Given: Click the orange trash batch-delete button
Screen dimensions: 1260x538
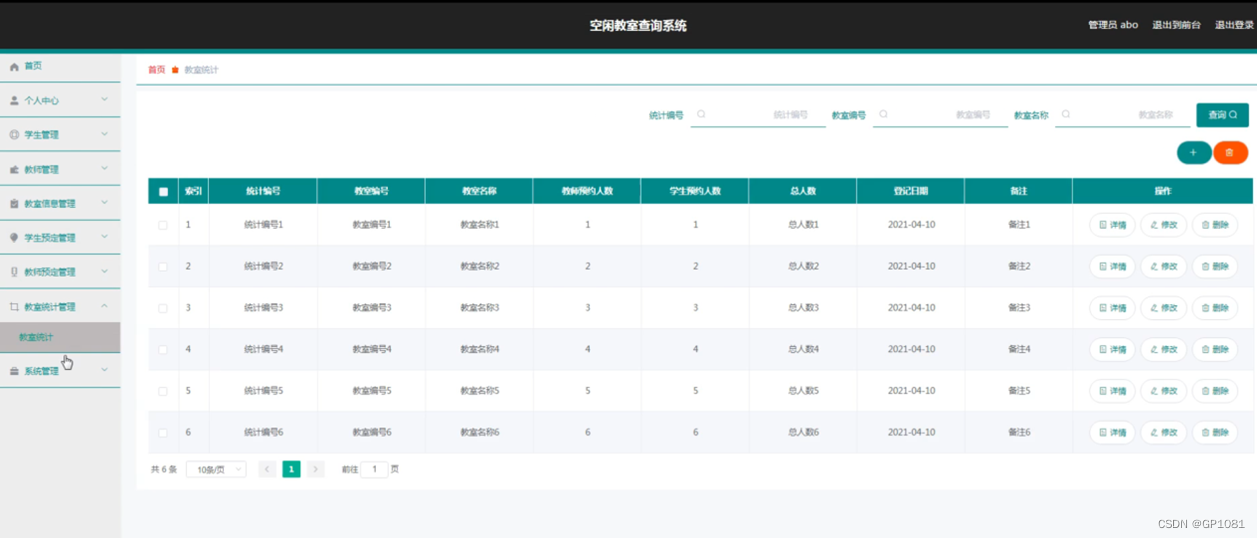Looking at the screenshot, I should point(1230,152).
